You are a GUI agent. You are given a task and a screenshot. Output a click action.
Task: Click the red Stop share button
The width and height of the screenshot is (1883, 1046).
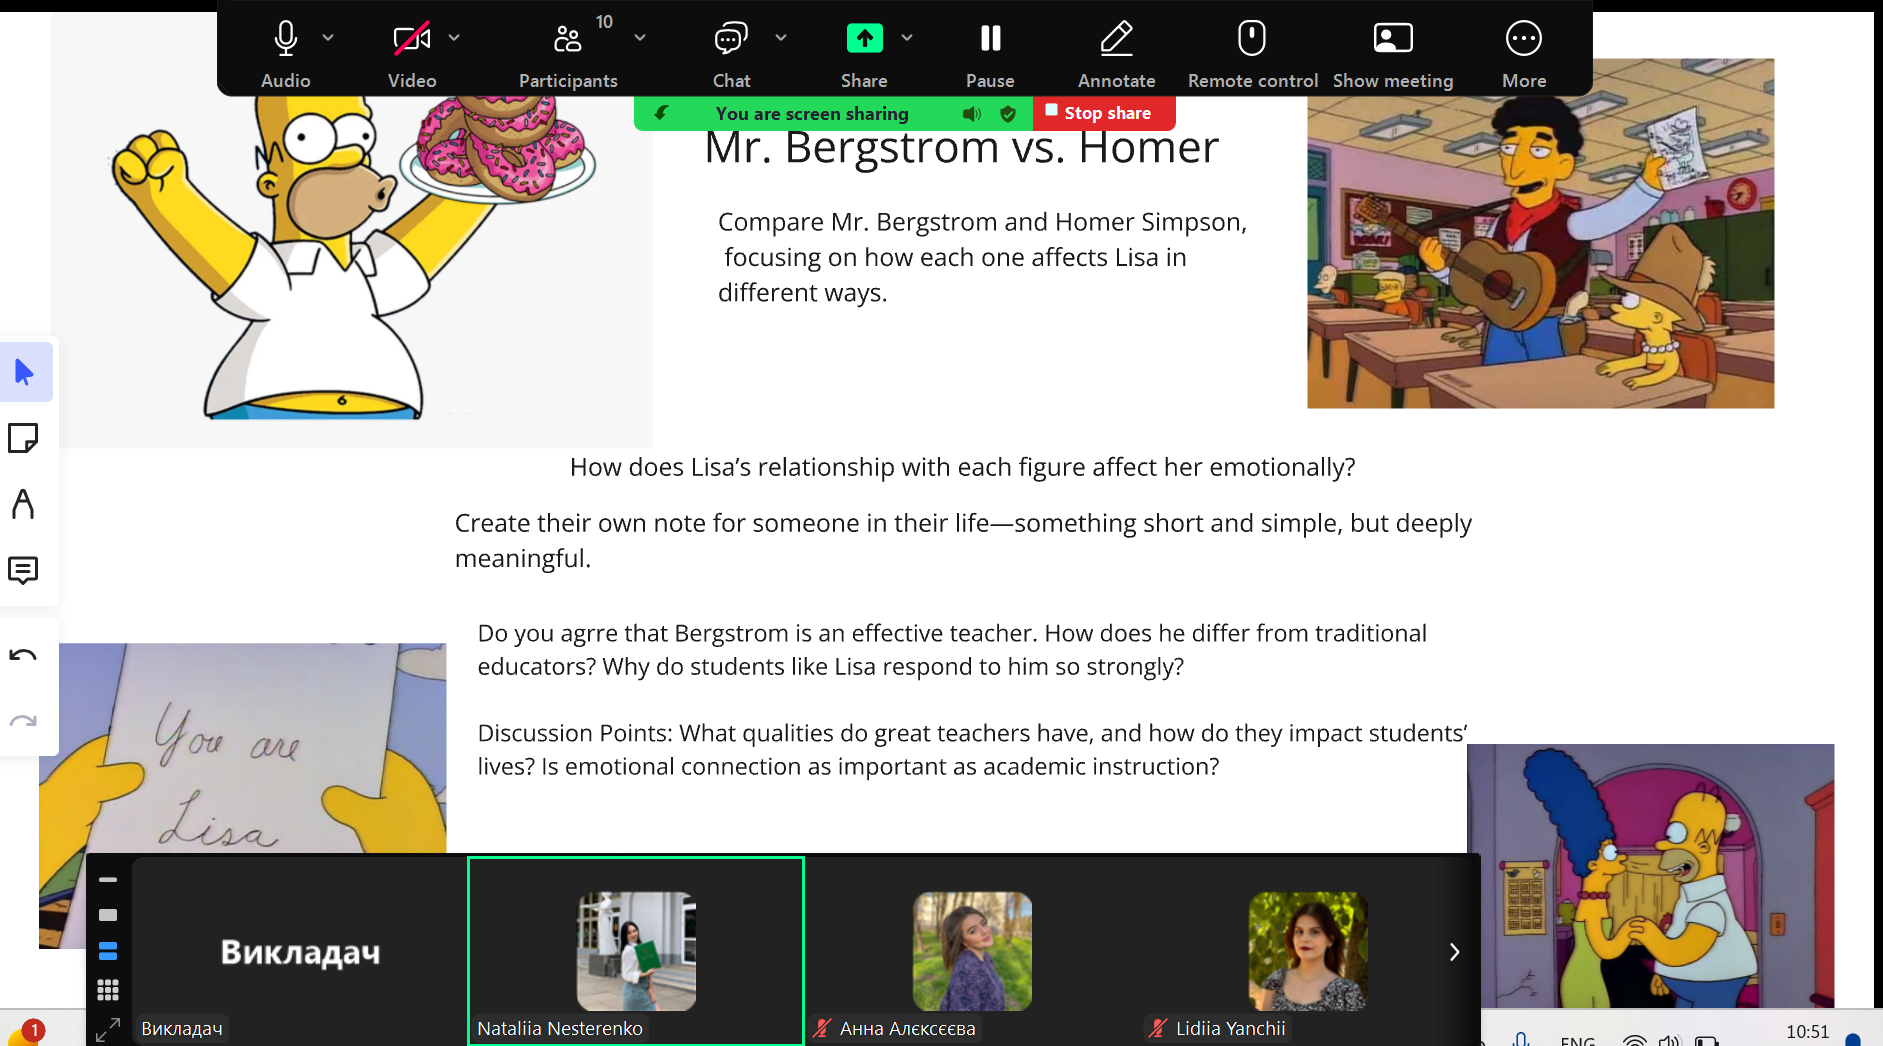(x=1104, y=113)
